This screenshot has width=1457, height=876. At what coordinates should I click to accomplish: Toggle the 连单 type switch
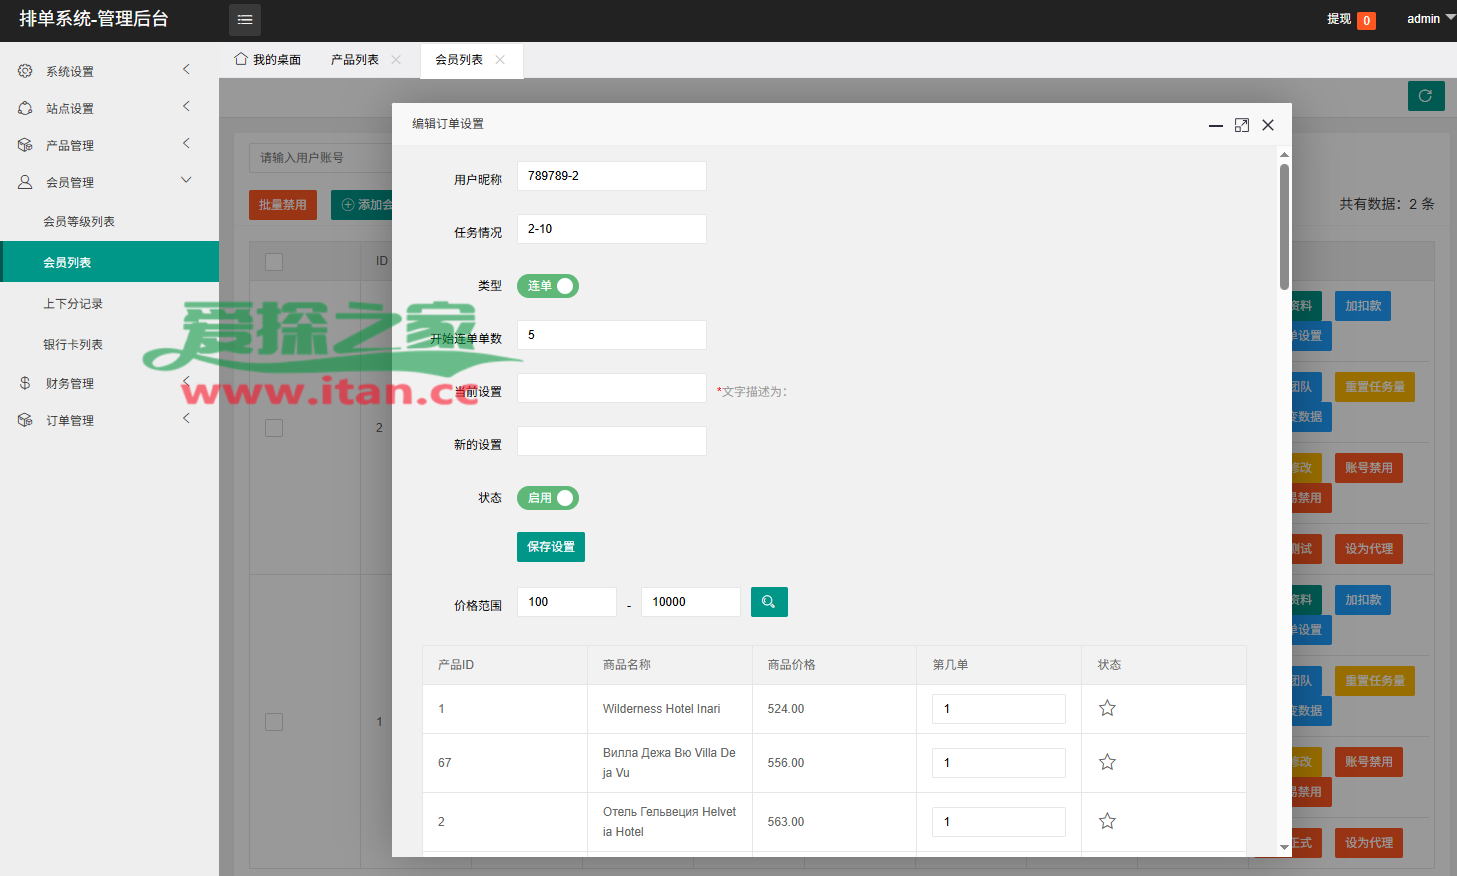pyautogui.click(x=548, y=286)
